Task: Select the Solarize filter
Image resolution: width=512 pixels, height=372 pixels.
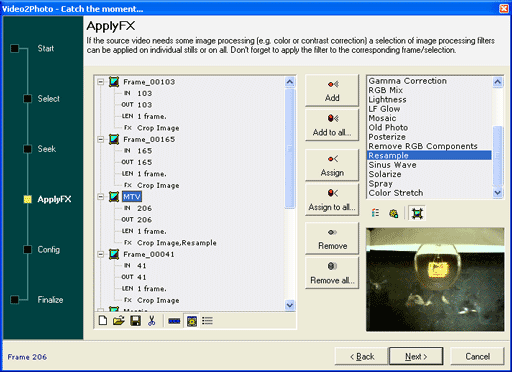Action: (x=429, y=174)
